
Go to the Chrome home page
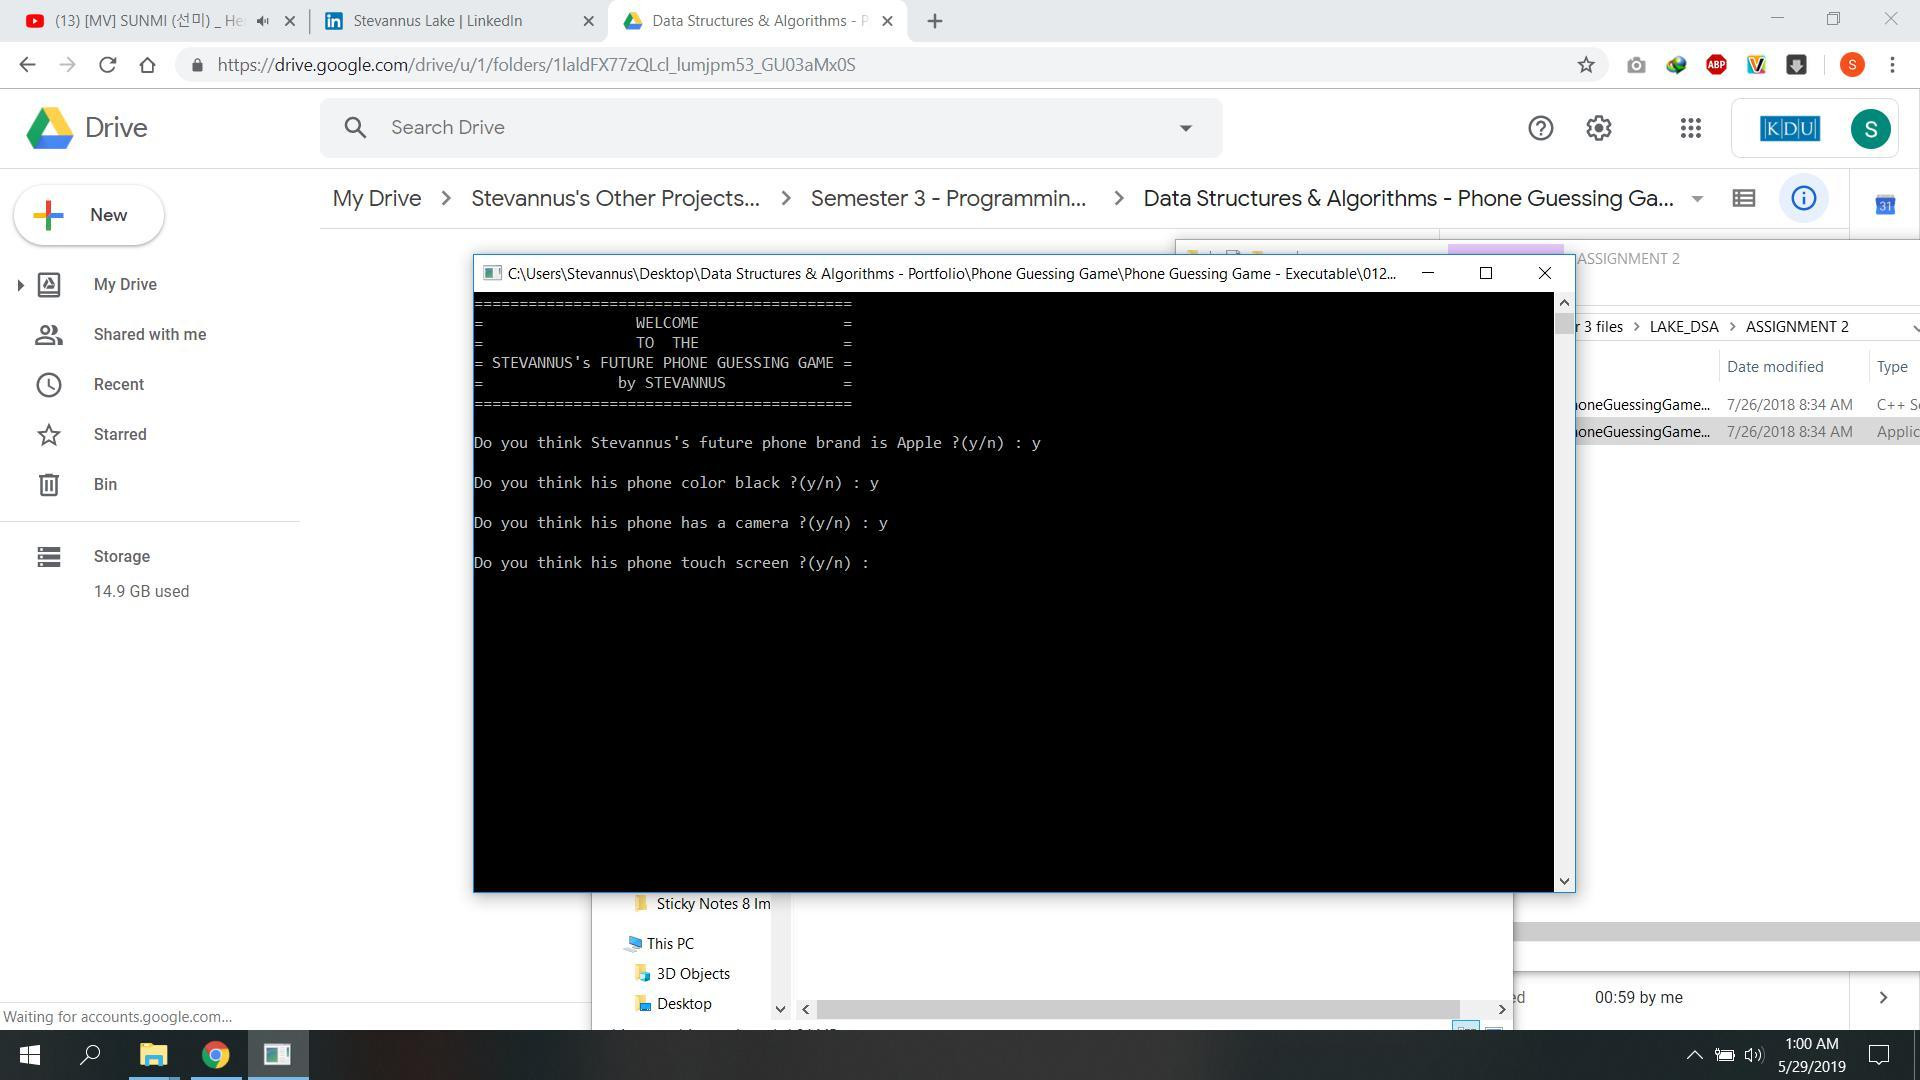147,65
